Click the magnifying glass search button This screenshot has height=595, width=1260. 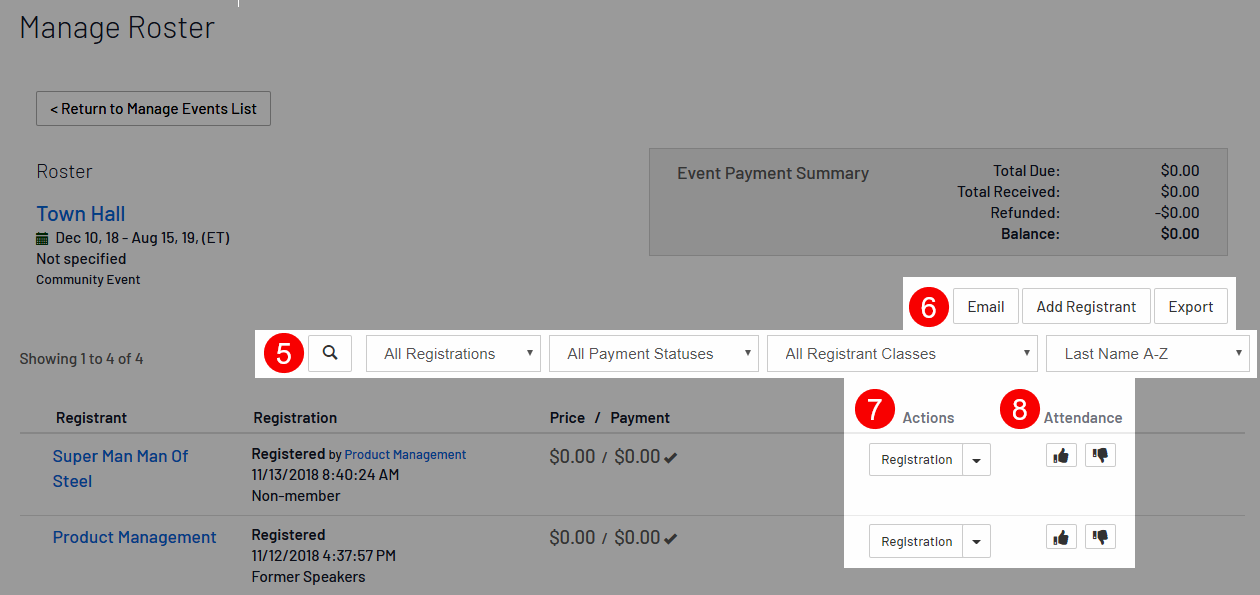click(x=330, y=353)
